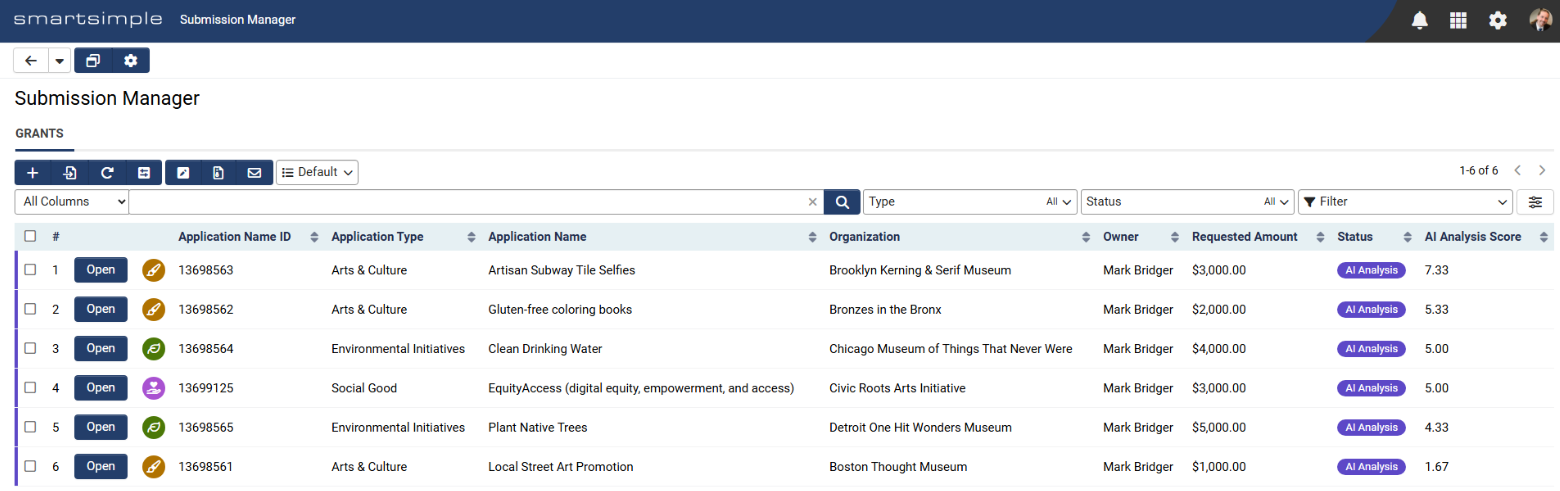This screenshot has height=491, width=1560.
Task: Check the EquityAccess row checkbox
Action: coord(30,388)
